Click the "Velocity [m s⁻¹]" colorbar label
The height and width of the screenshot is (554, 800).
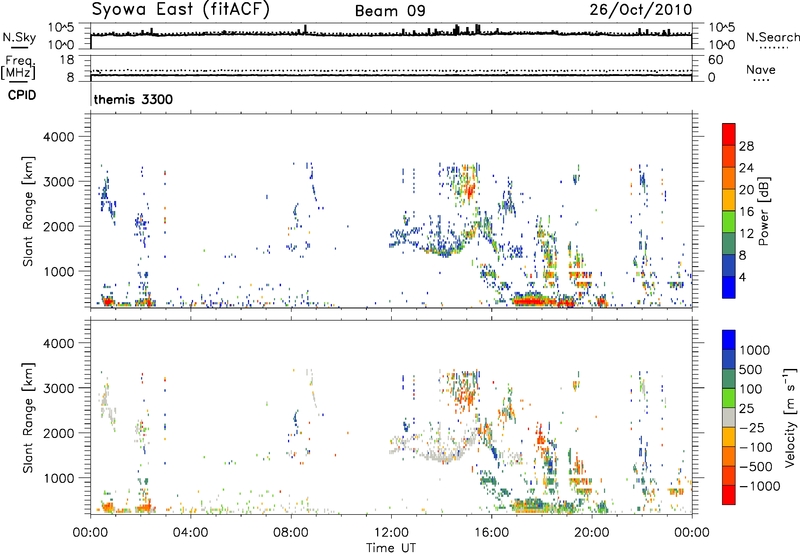(790, 417)
